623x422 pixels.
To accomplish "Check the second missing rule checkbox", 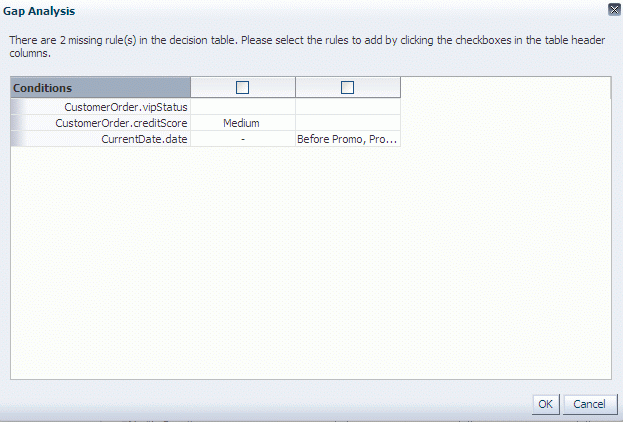I will [347, 87].
